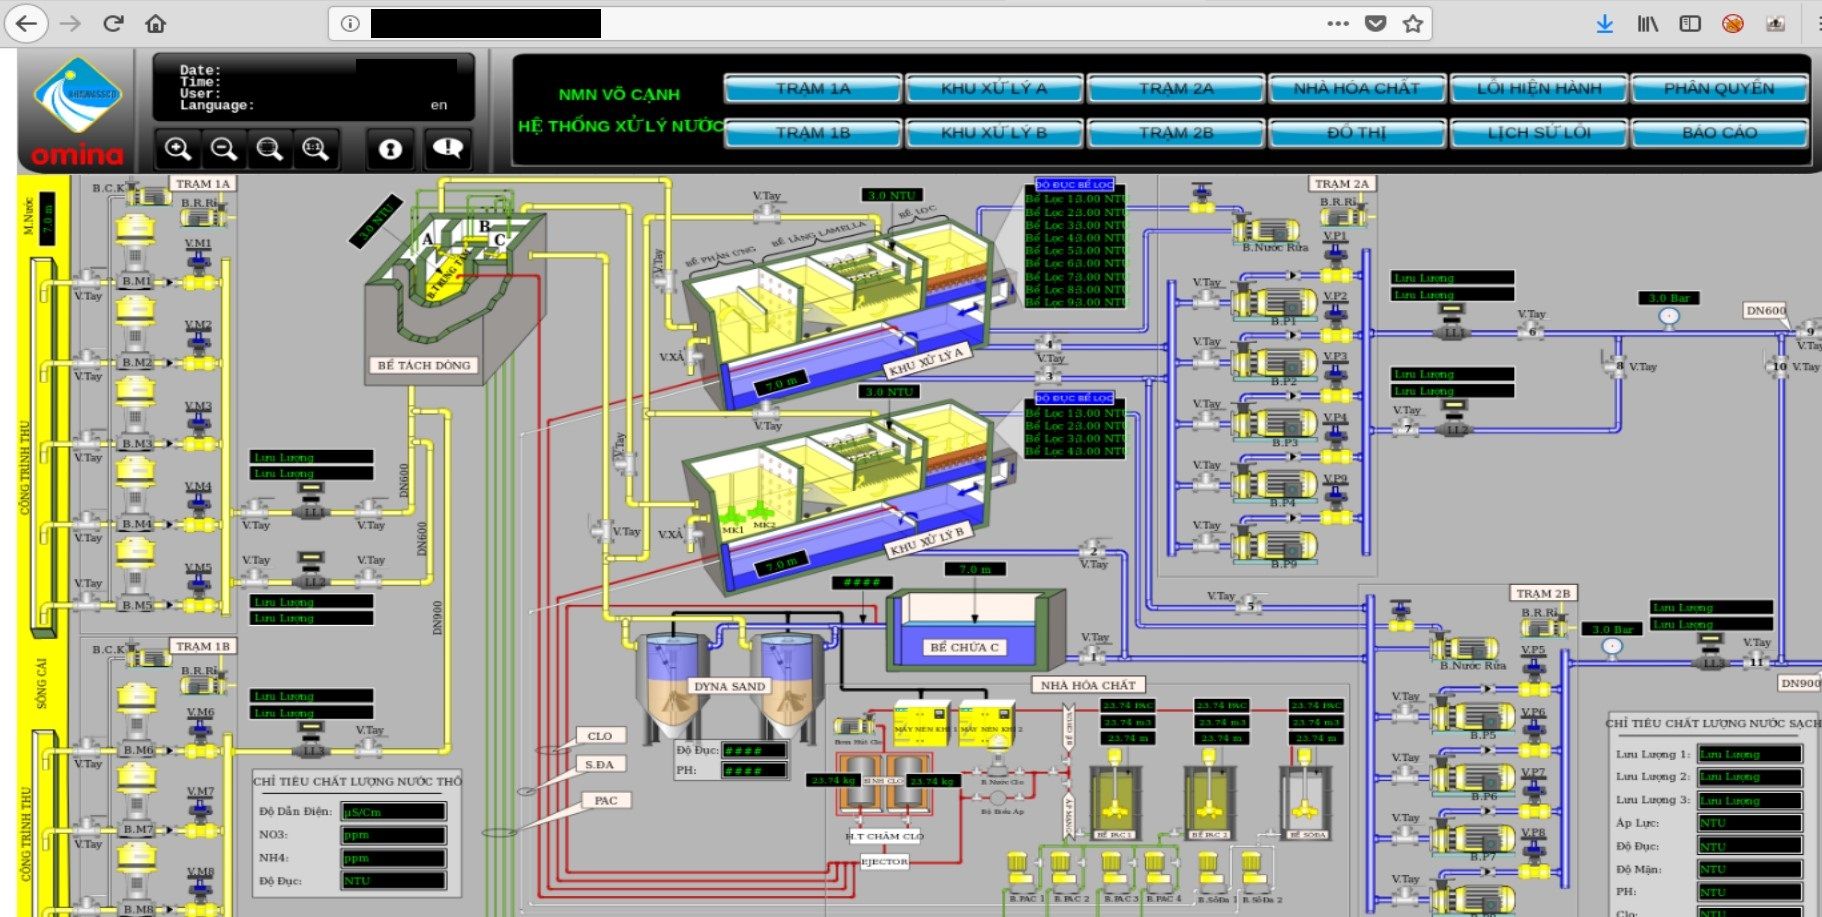
Task: Open the BÁO CÁO report button
Action: (x=1720, y=133)
